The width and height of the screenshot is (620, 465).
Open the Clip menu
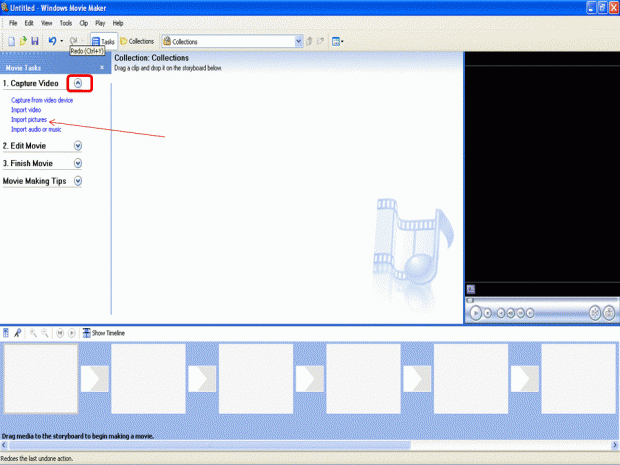(83, 23)
